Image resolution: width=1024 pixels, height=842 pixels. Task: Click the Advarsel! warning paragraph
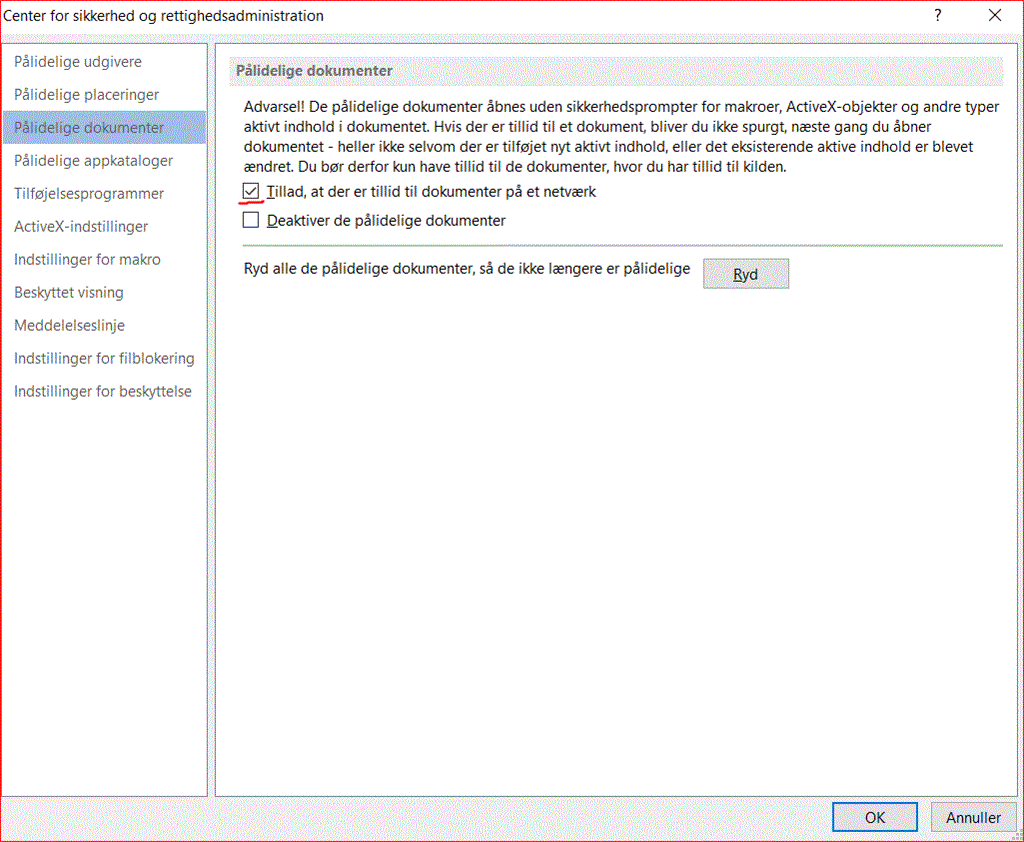tap(622, 137)
